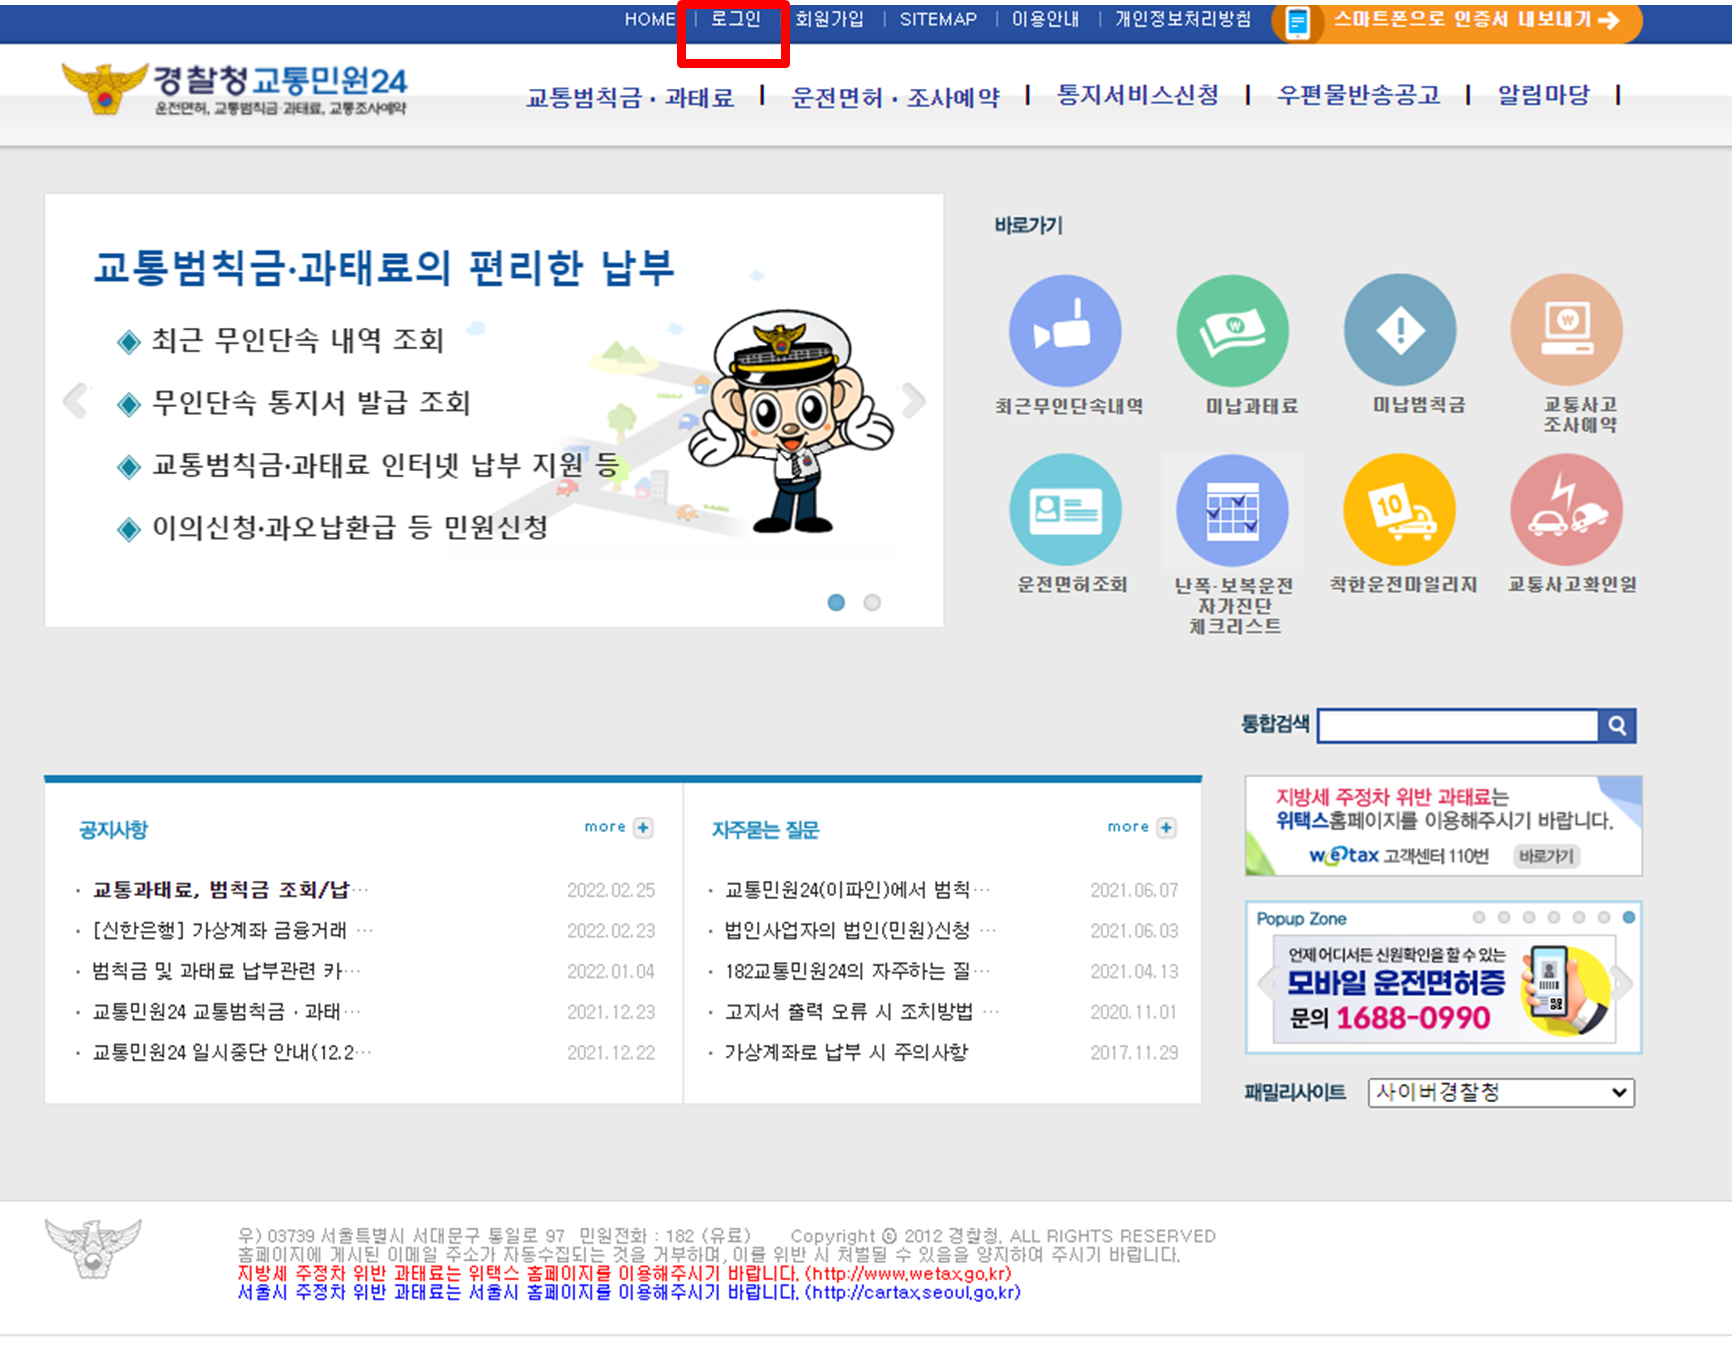
Task: Open 최근무인단속내역 shortcut icon
Action: pyautogui.click(x=1066, y=330)
